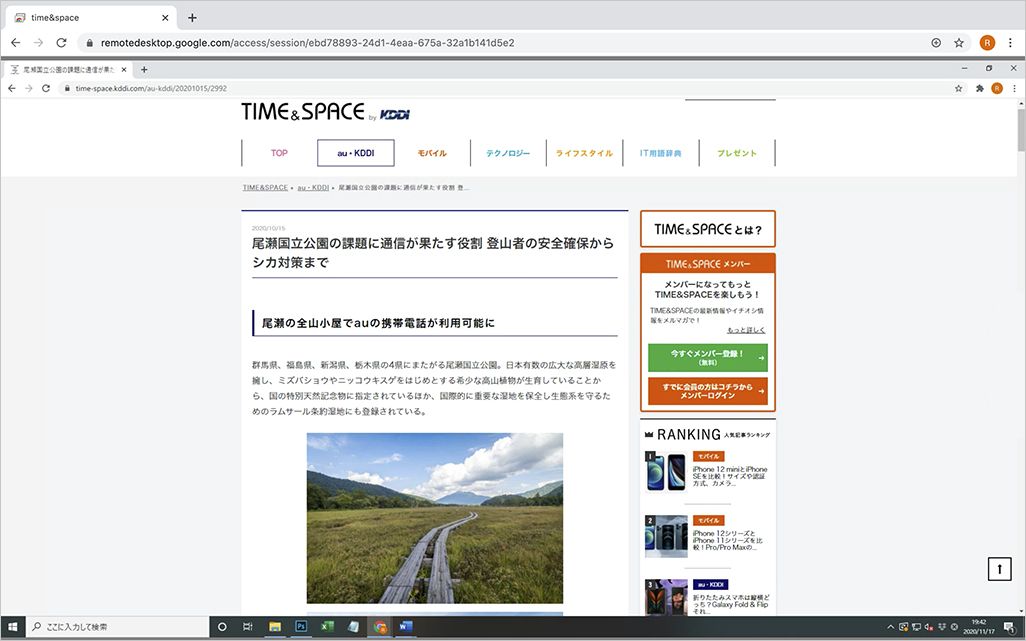
Task: Open the taskbar clock showing 19:42
Action: [x=979, y=627]
